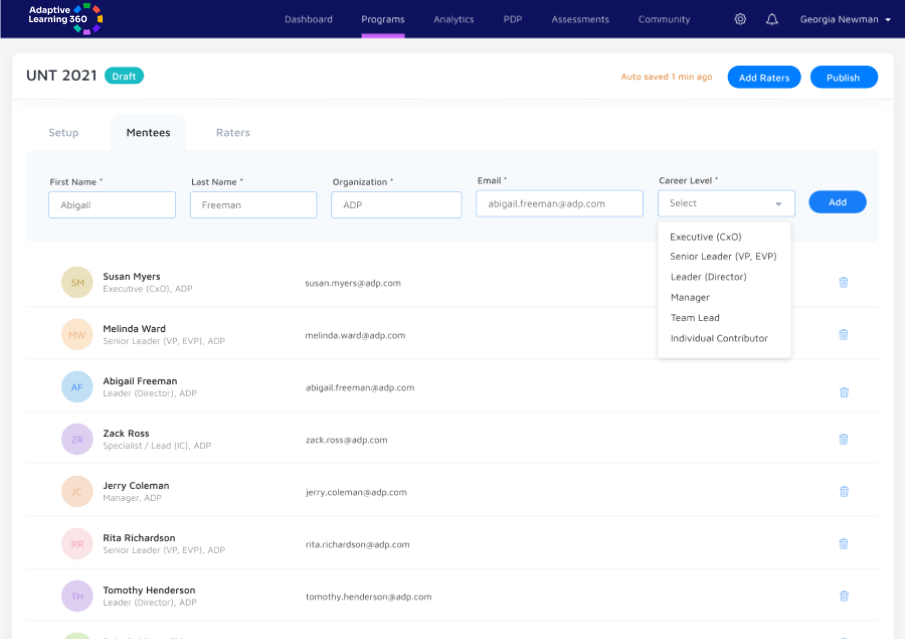Click the MW avatar for Melinda Ward
The image size is (905, 639).
[77, 335]
